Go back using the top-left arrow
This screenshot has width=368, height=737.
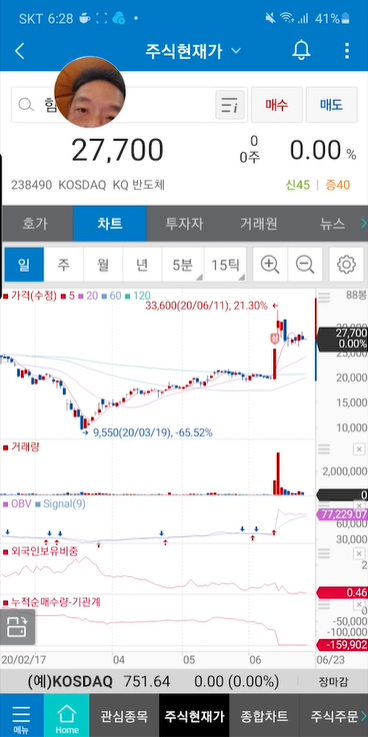point(19,51)
